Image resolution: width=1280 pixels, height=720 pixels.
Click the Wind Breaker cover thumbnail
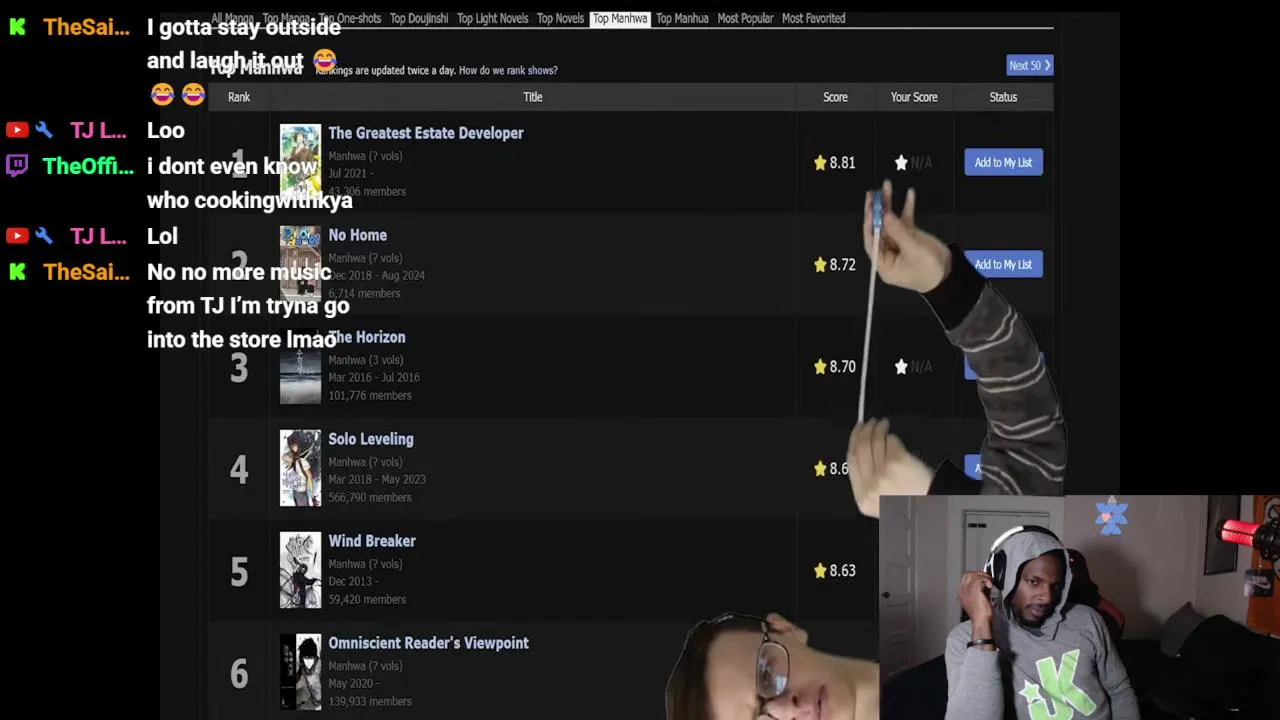coord(300,570)
